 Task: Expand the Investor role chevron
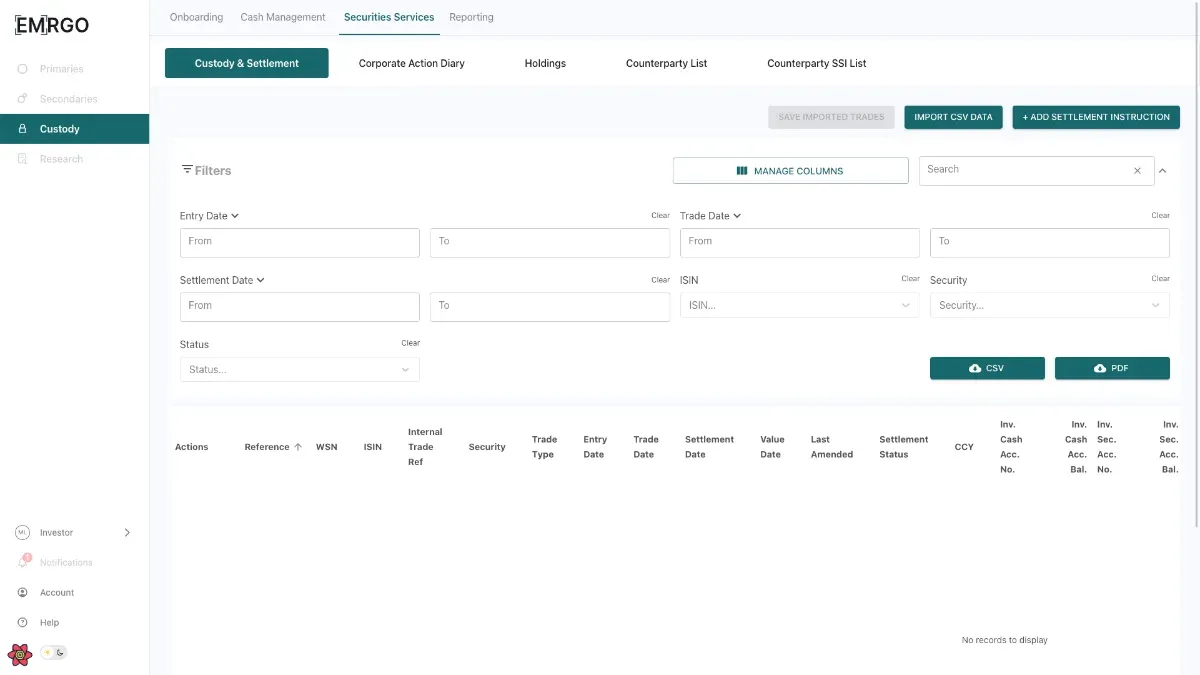click(x=127, y=533)
